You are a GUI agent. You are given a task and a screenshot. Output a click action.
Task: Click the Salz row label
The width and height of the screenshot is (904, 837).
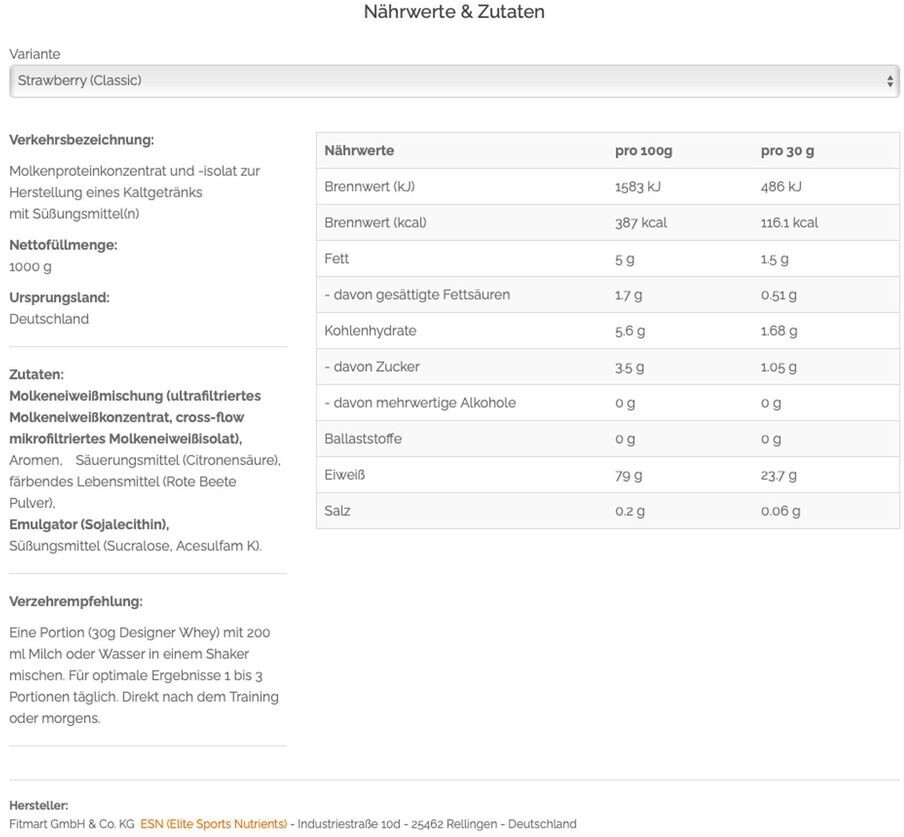pos(337,511)
